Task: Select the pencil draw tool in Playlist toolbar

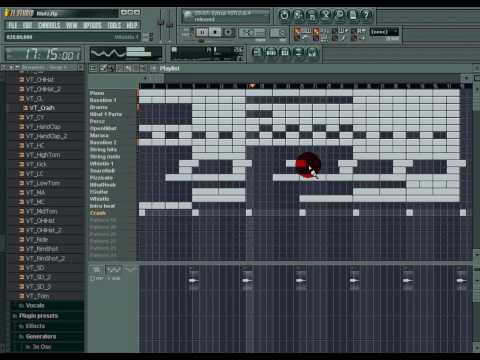Action: pos(103,68)
